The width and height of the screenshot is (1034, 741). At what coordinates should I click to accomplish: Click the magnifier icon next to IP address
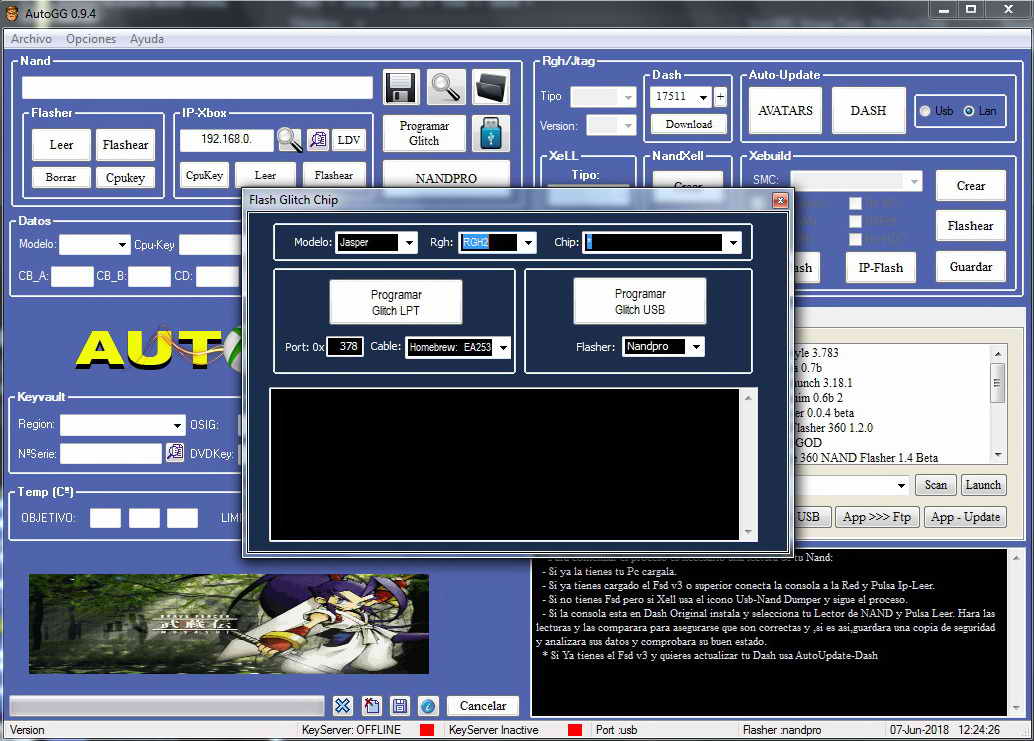tap(289, 140)
